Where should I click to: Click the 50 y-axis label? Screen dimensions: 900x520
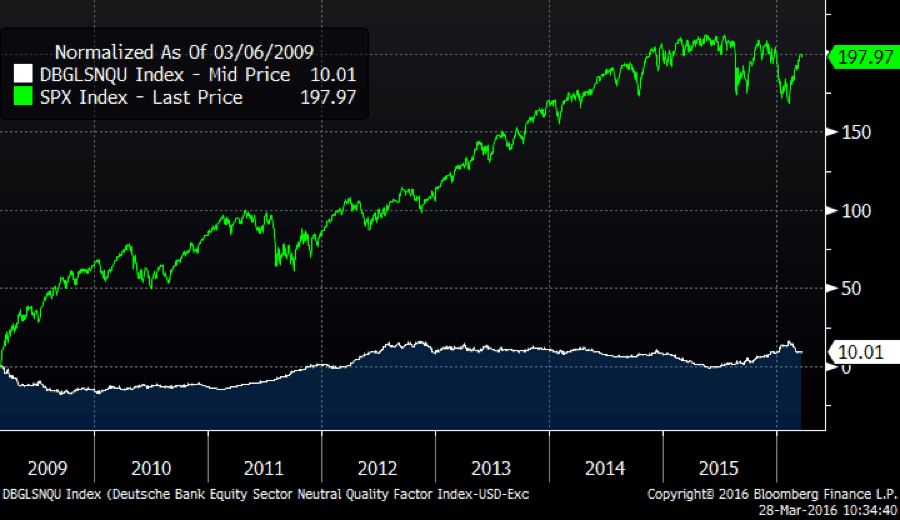(851, 288)
